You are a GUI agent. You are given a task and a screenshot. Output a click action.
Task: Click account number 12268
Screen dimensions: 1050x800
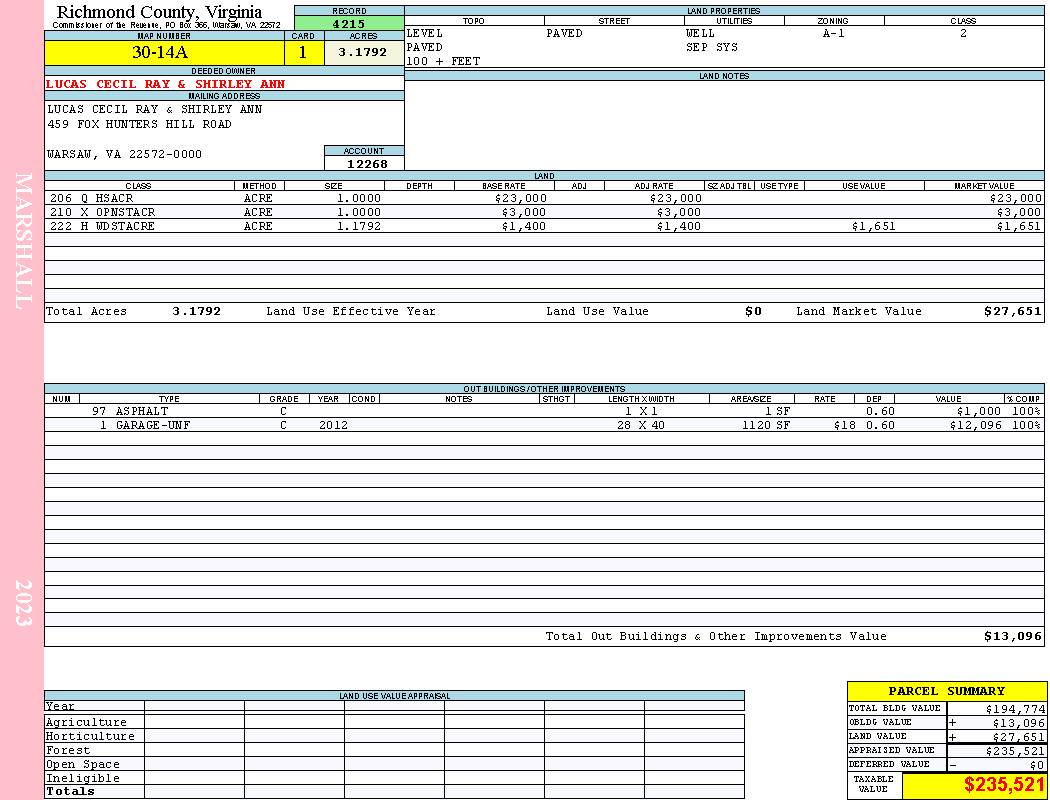[x=367, y=163]
